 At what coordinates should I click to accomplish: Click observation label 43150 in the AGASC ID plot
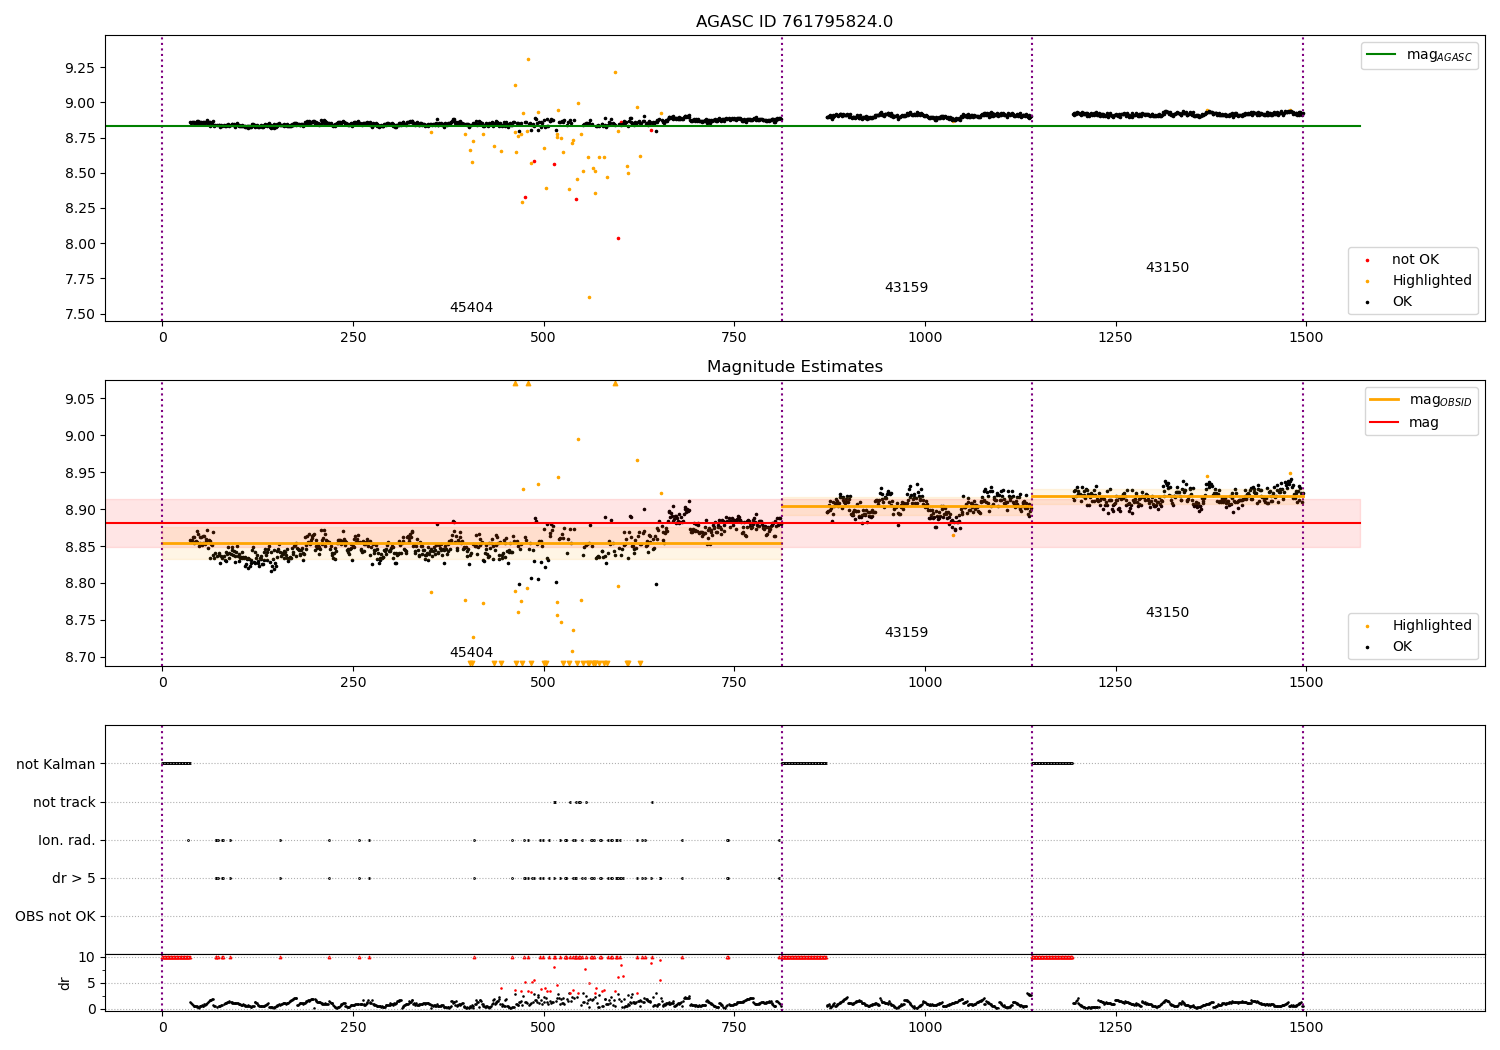tap(1167, 268)
